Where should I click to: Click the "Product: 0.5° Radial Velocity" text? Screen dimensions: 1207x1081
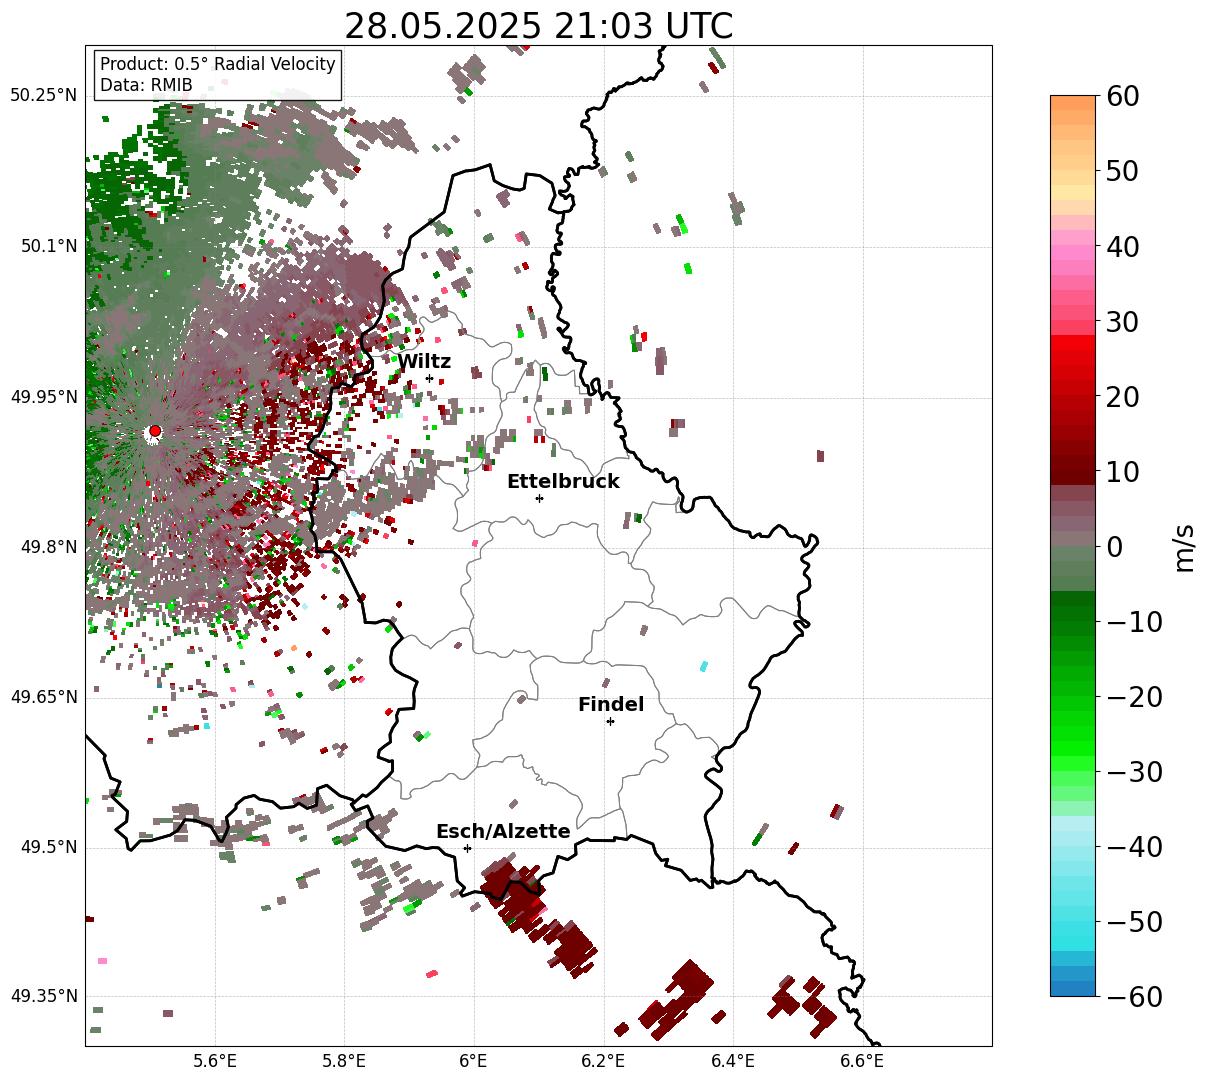218,64
